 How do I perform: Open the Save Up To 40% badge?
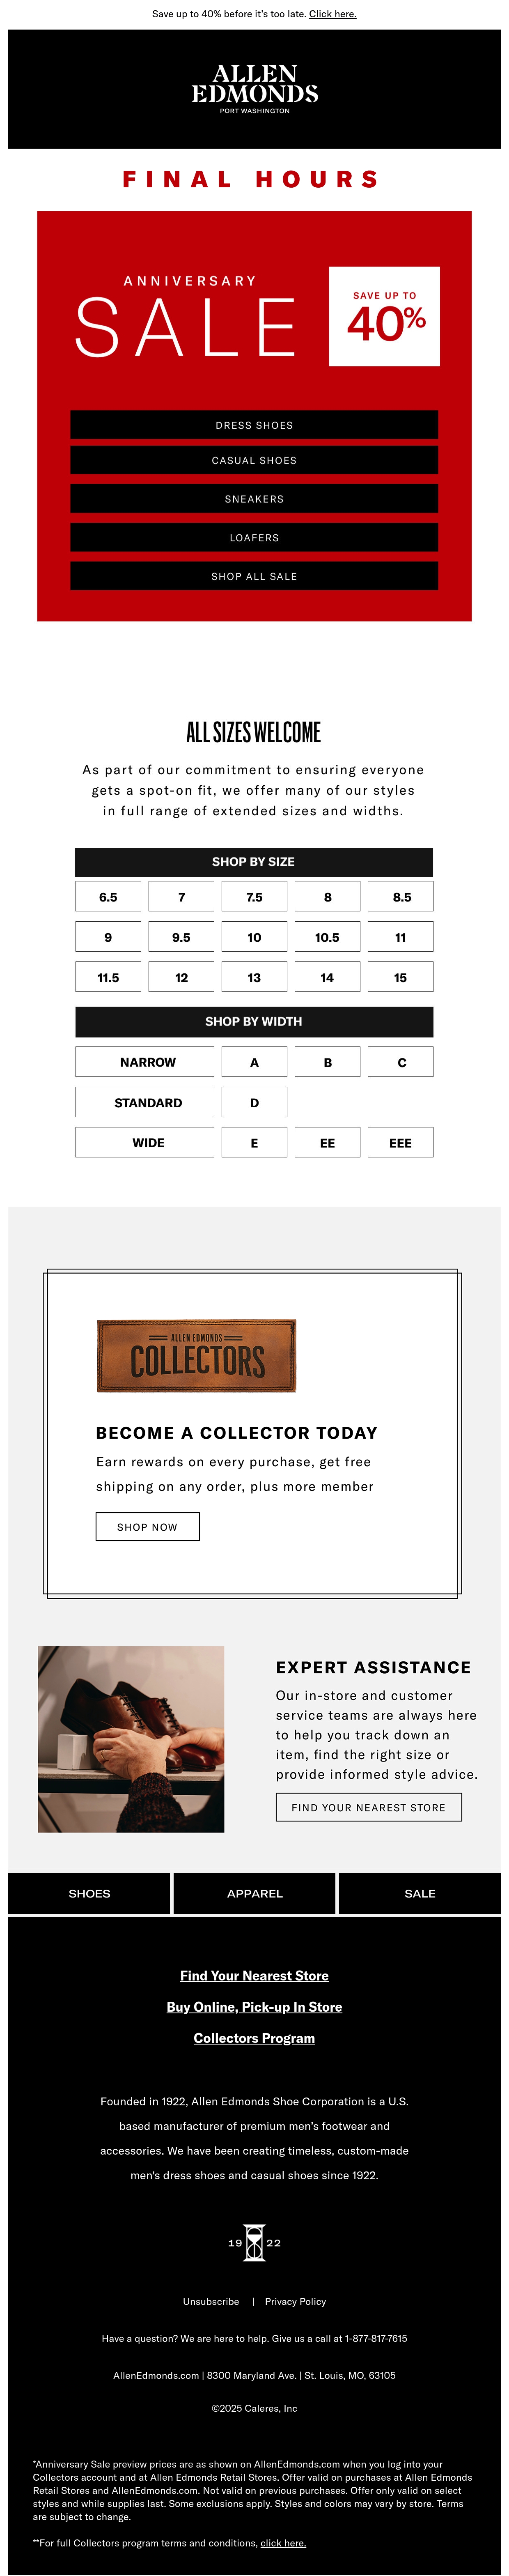point(384,316)
